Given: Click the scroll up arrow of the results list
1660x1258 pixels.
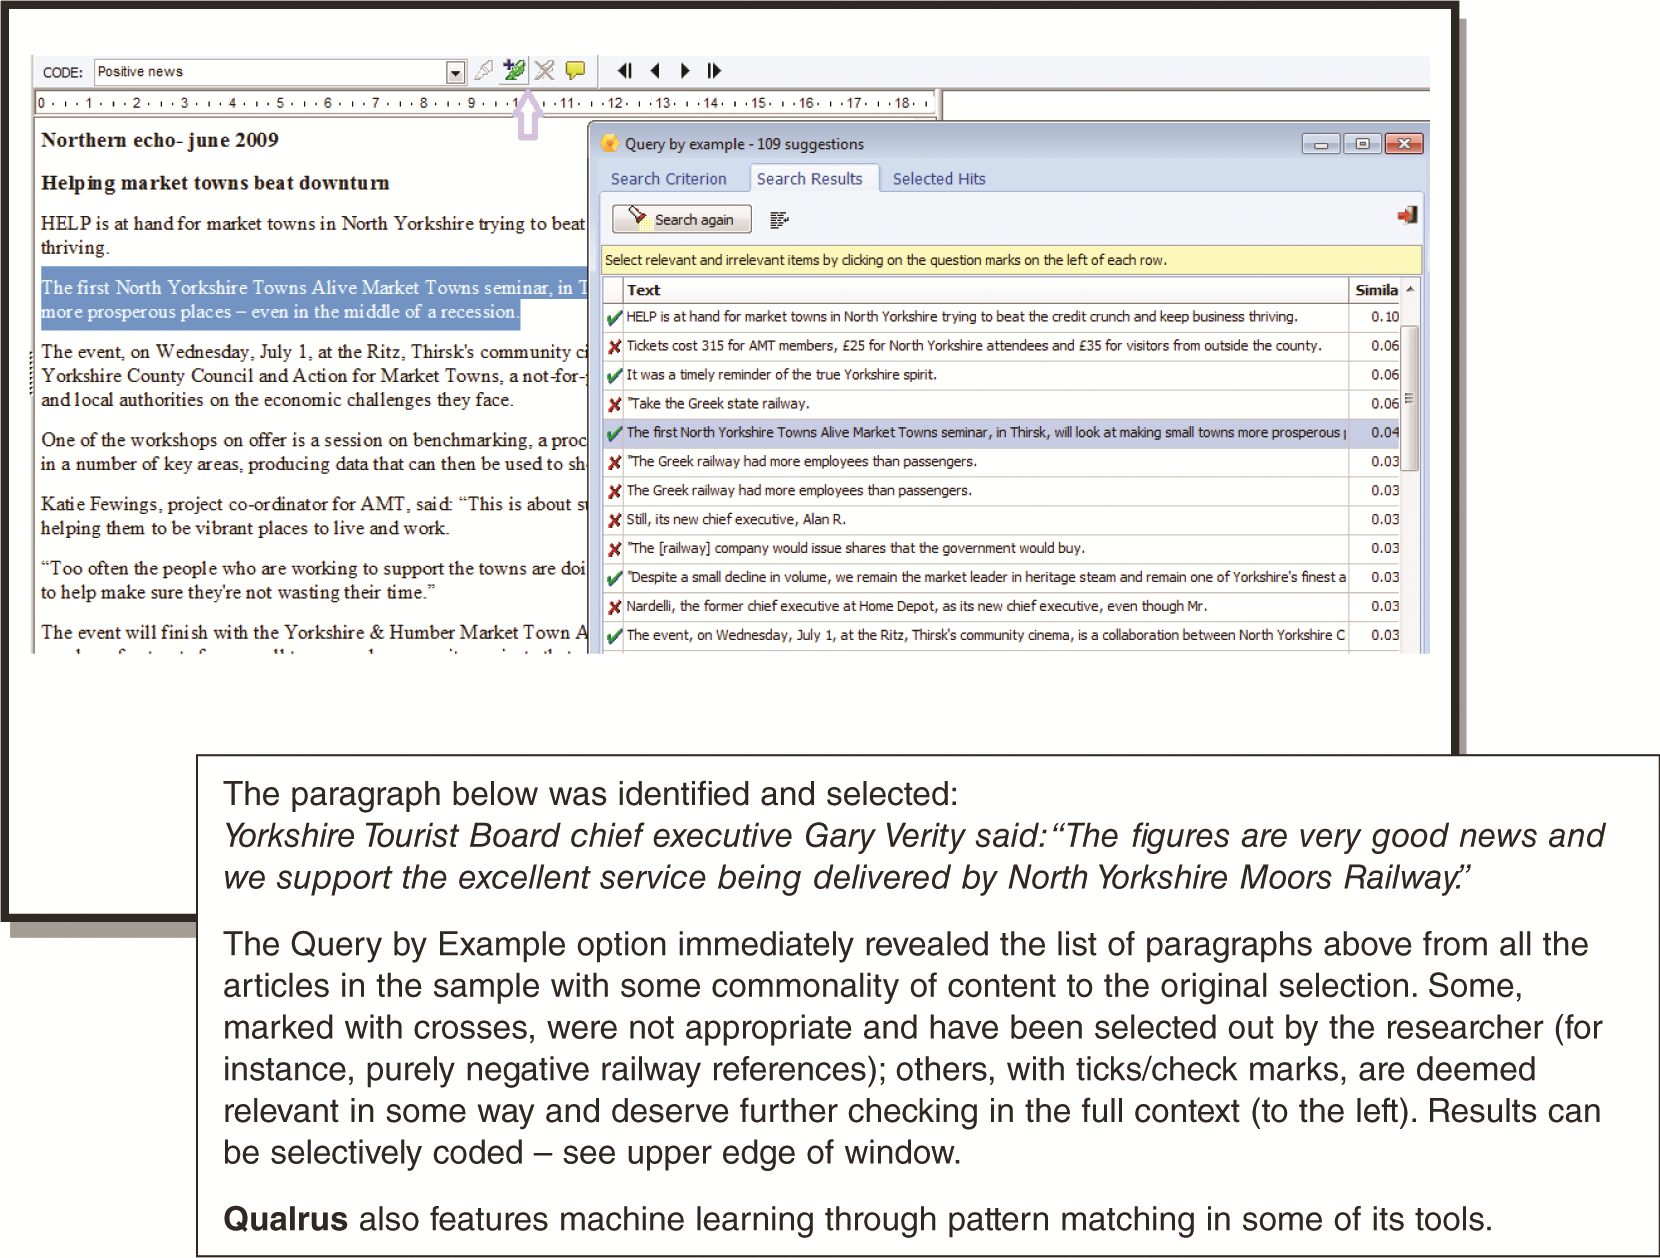Looking at the screenshot, I should [1409, 289].
